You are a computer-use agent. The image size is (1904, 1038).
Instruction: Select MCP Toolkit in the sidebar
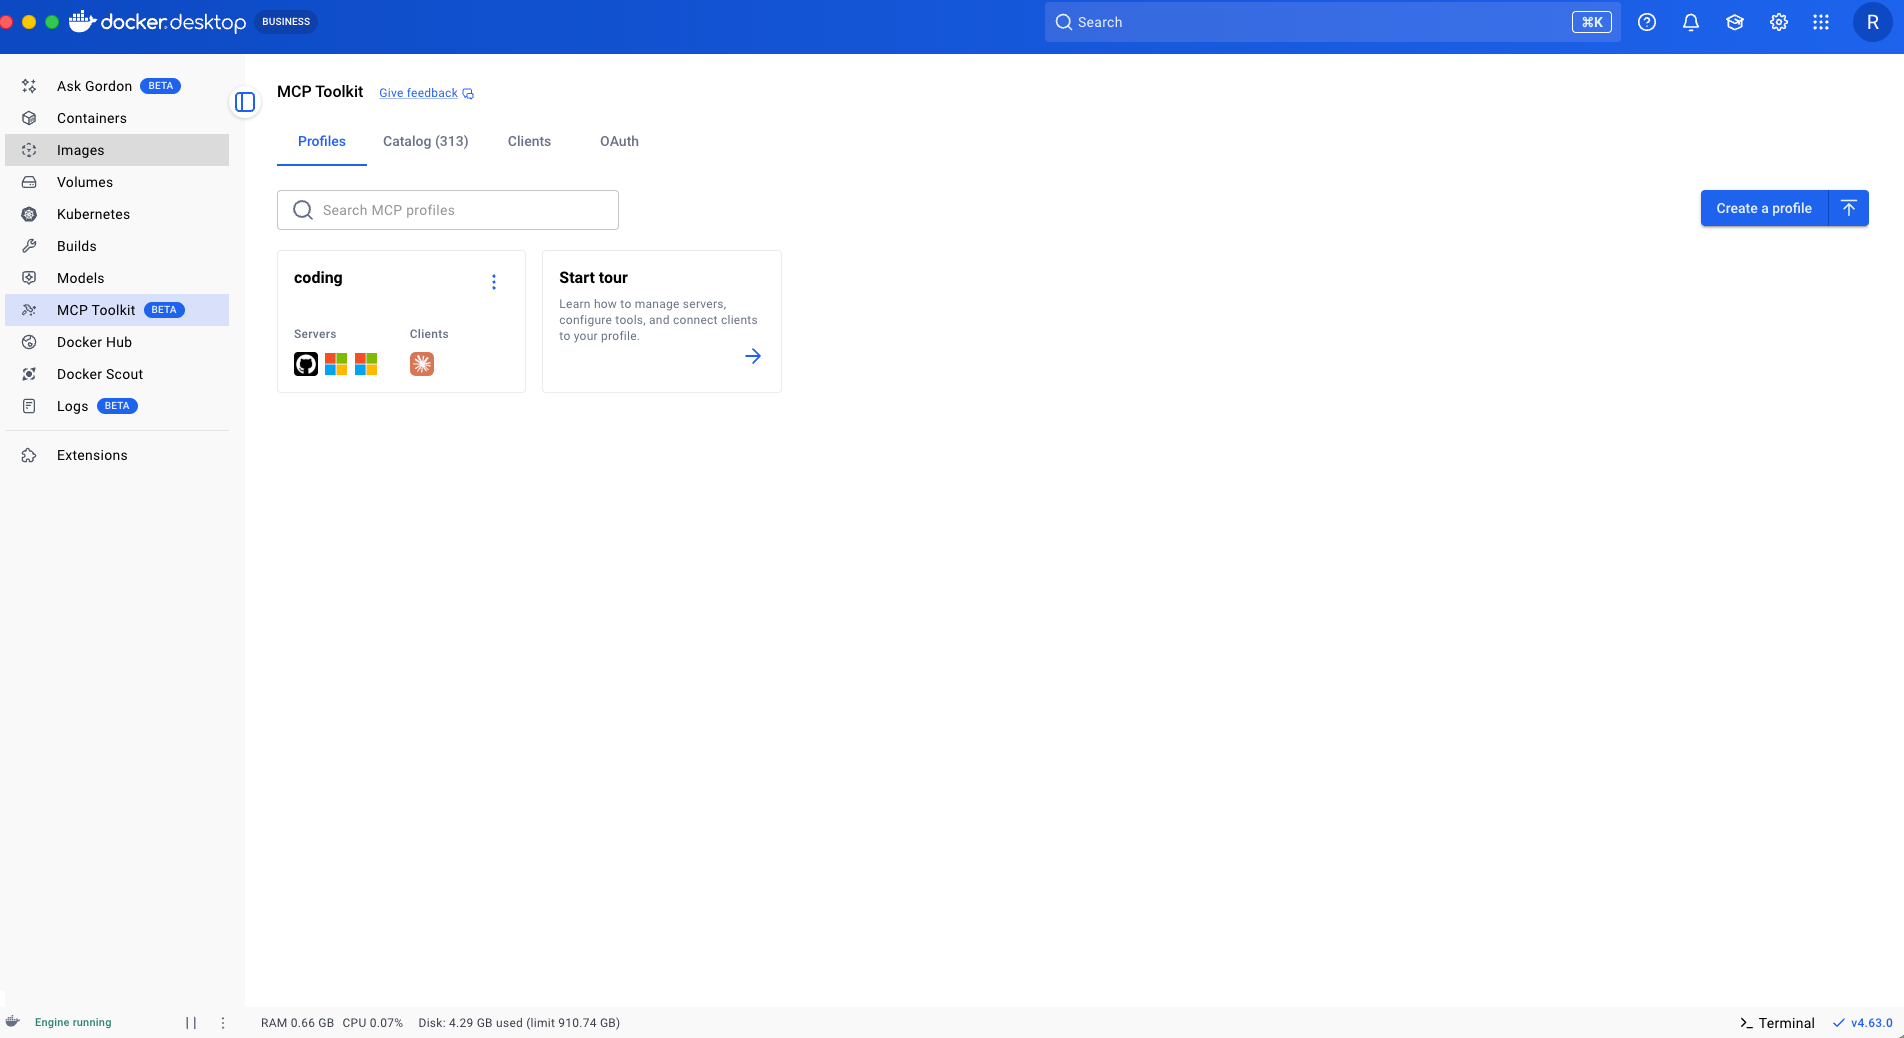[x=117, y=310]
